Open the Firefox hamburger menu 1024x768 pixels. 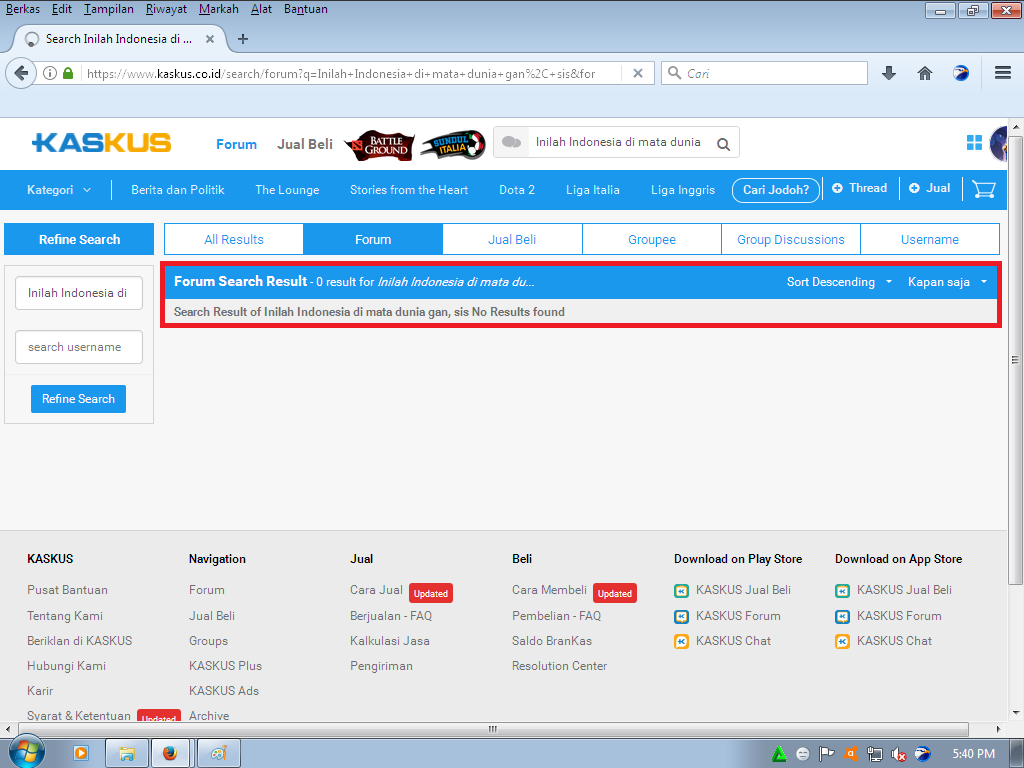(1002, 73)
